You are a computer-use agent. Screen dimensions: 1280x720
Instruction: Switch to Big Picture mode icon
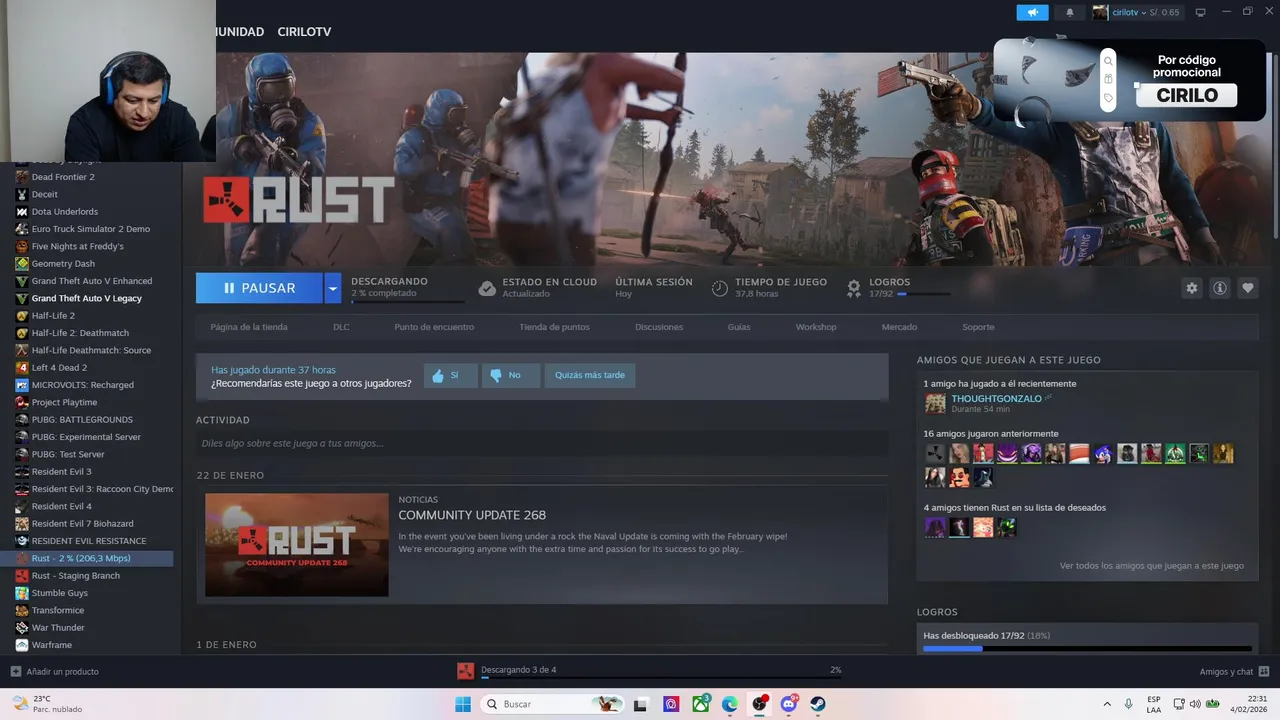point(1200,12)
